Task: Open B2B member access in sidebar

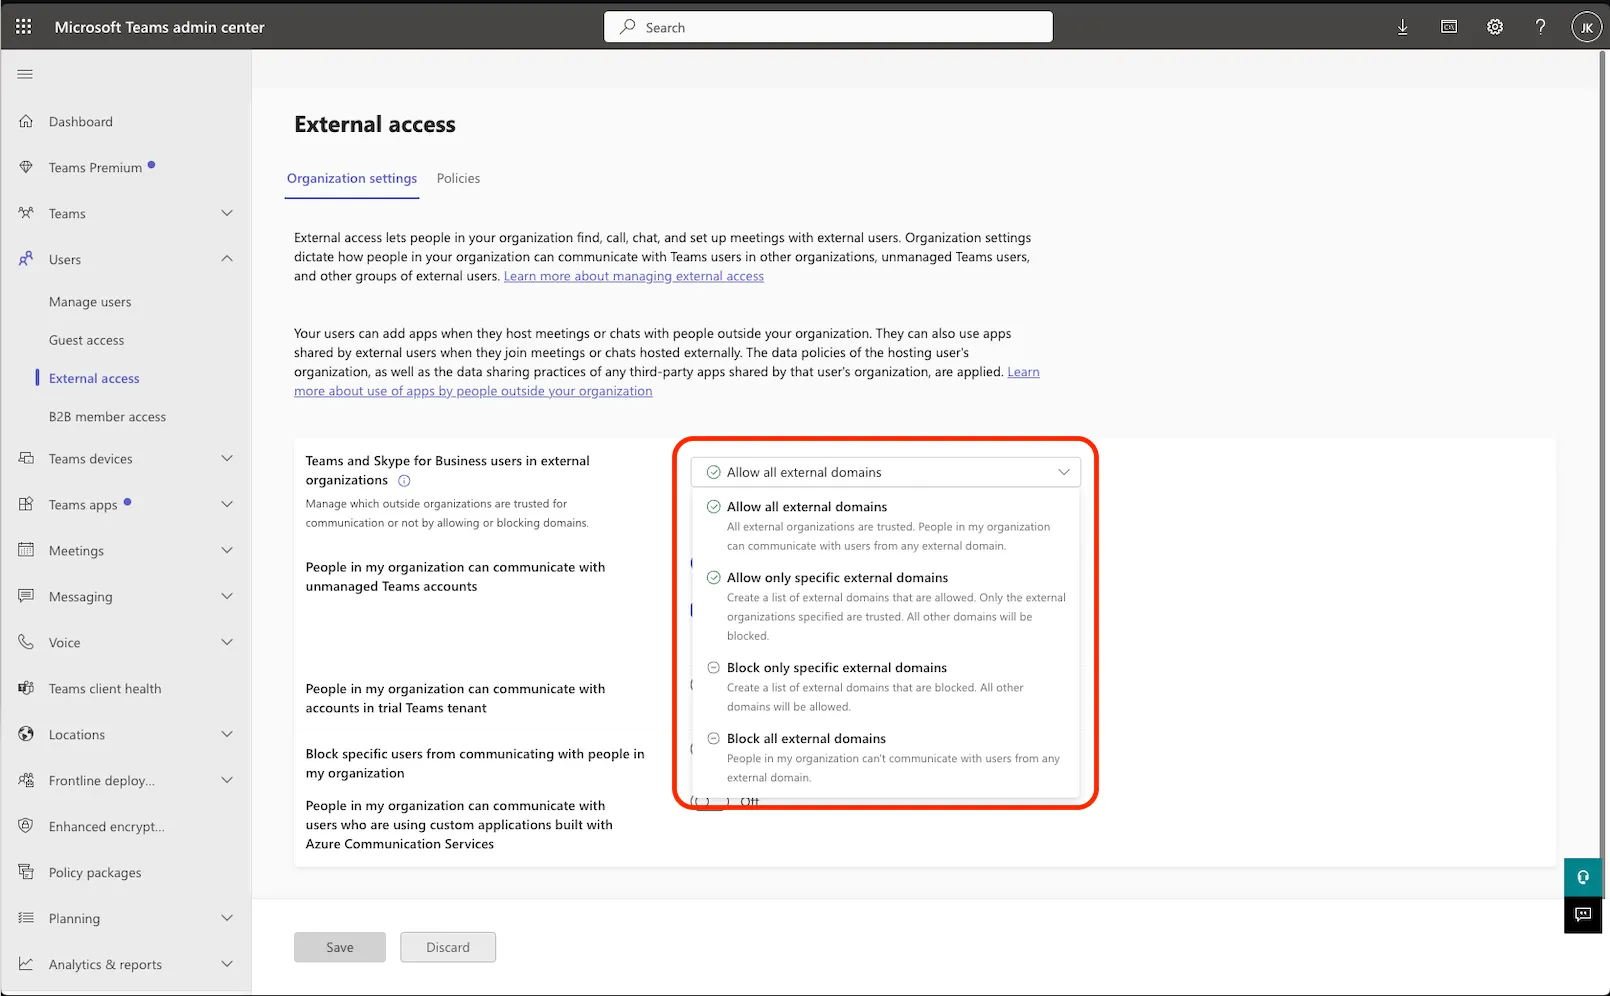Action: point(107,417)
